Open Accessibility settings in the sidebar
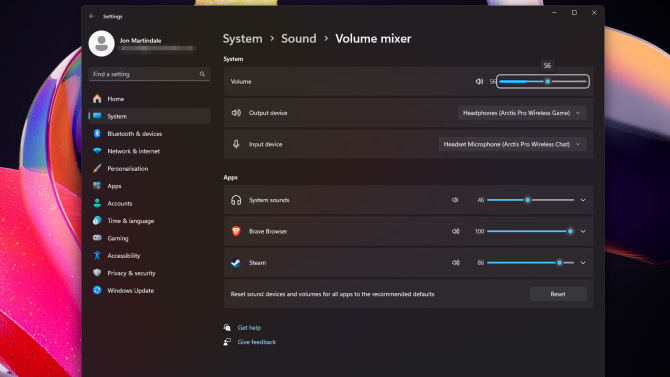Viewport: 670px width, 377px height. point(149,256)
